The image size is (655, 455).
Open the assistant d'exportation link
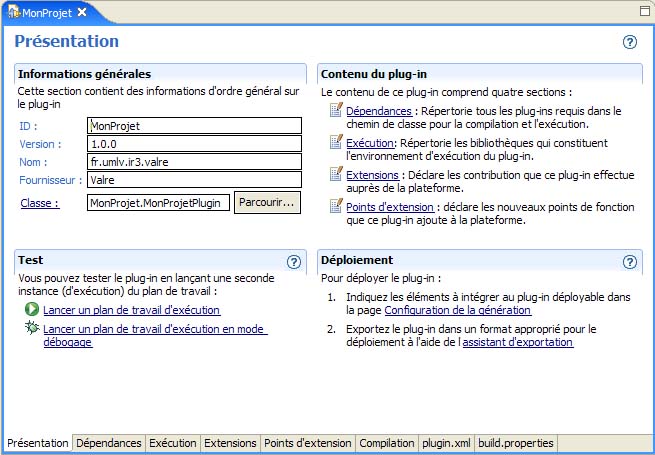point(517,342)
